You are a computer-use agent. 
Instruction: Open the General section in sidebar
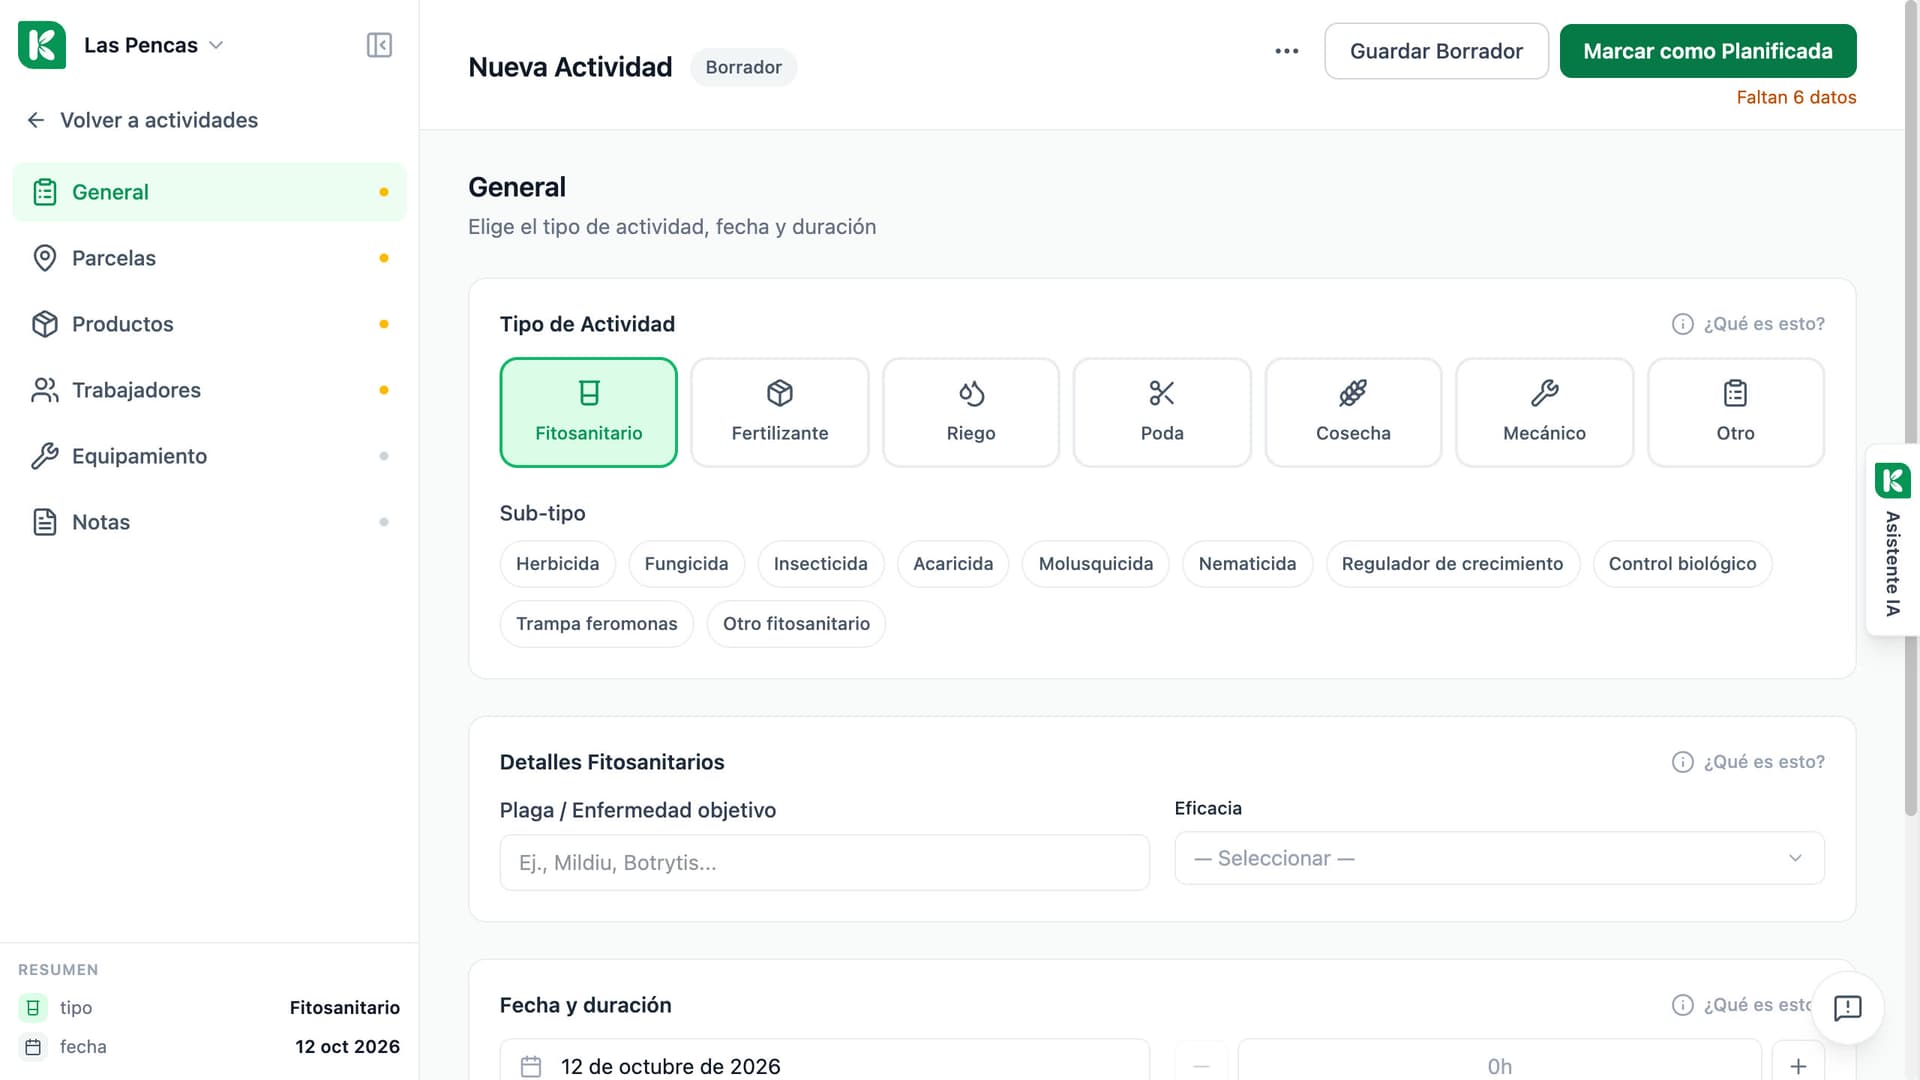pyautogui.click(x=209, y=192)
